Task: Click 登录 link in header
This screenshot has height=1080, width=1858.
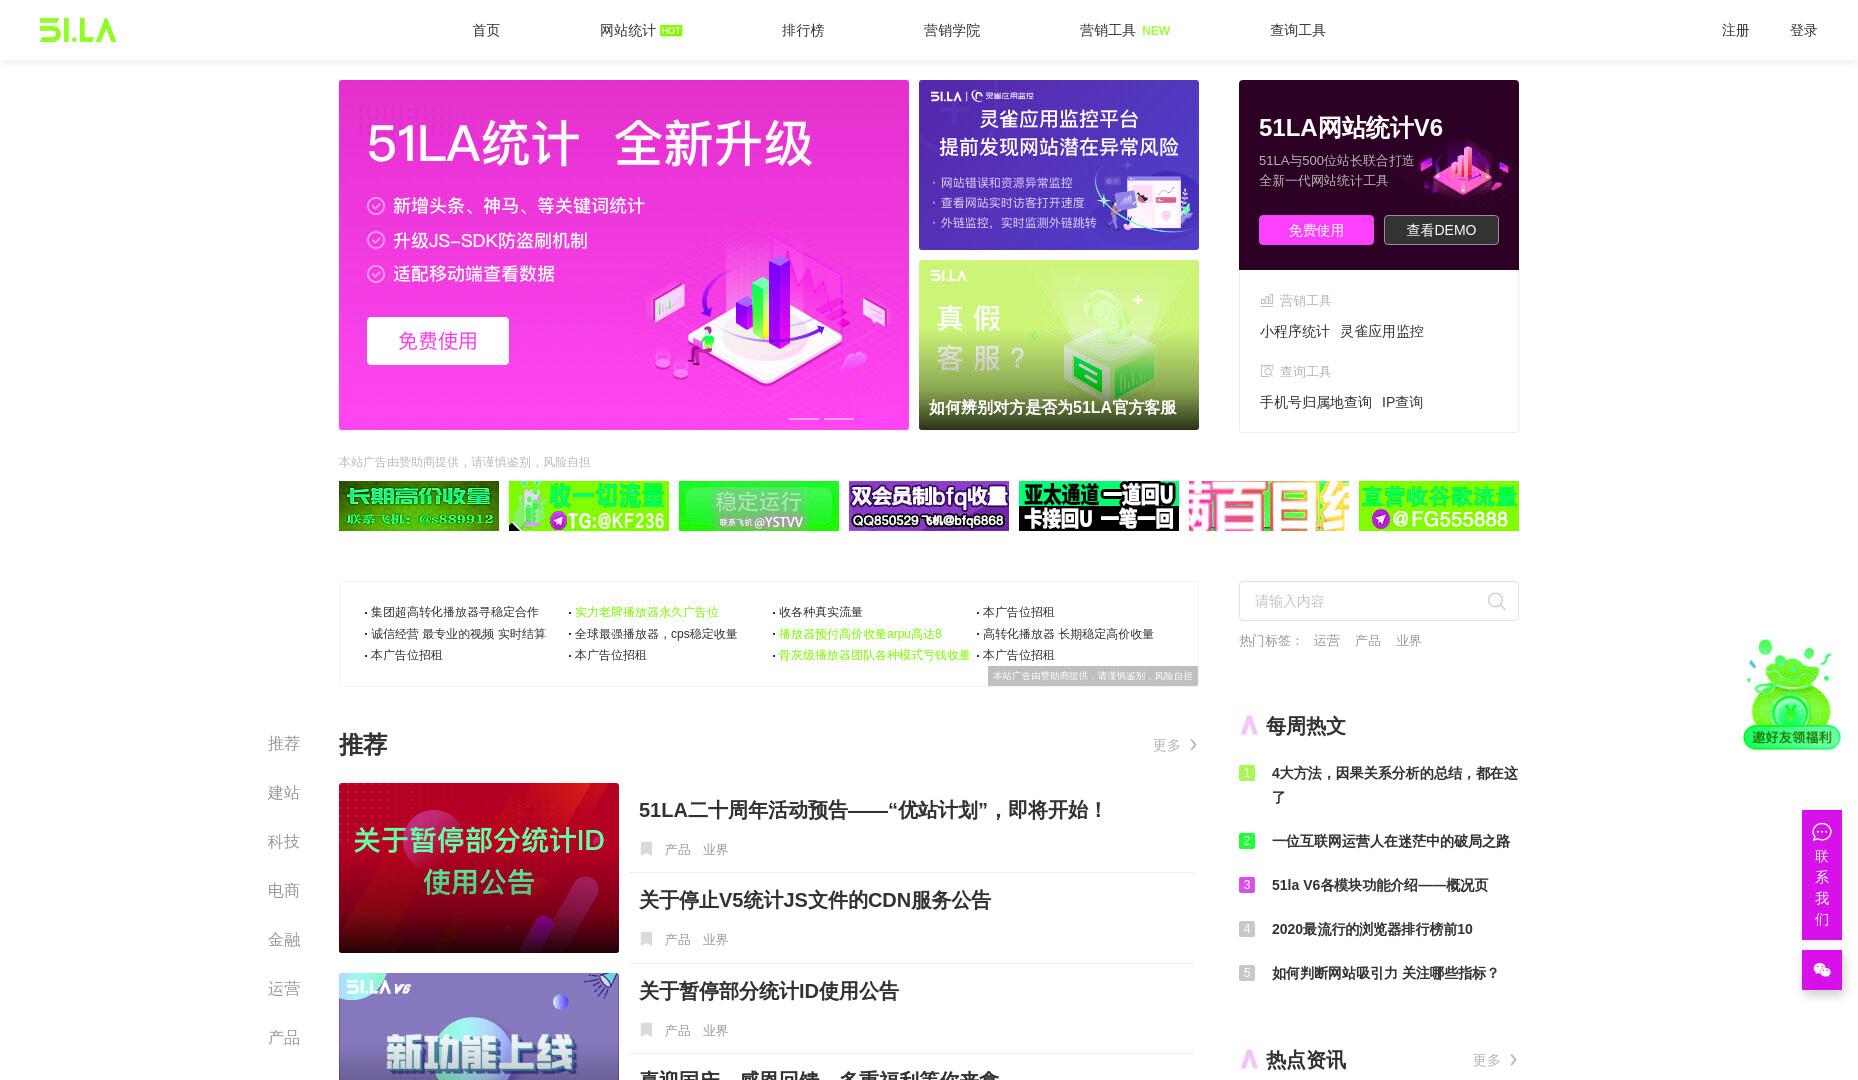Action: pyautogui.click(x=1803, y=30)
